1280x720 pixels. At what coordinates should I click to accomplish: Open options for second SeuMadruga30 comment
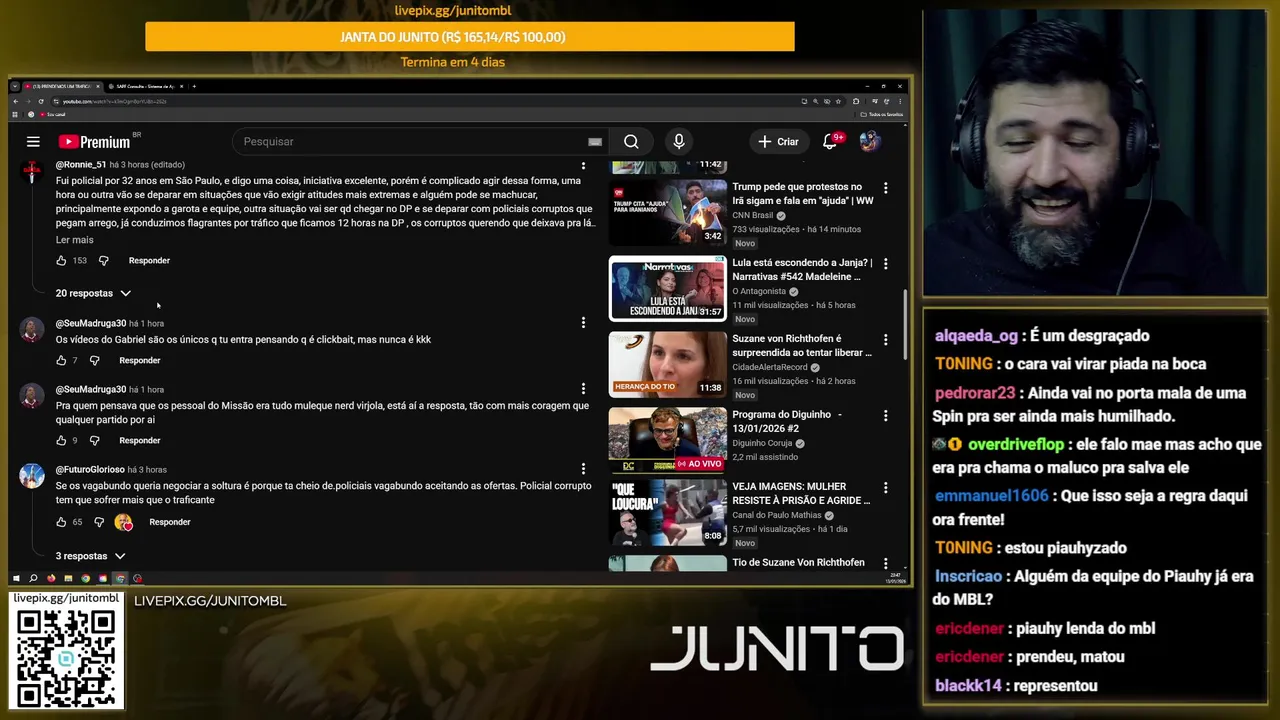pyautogui.click(x=583, y=389)
